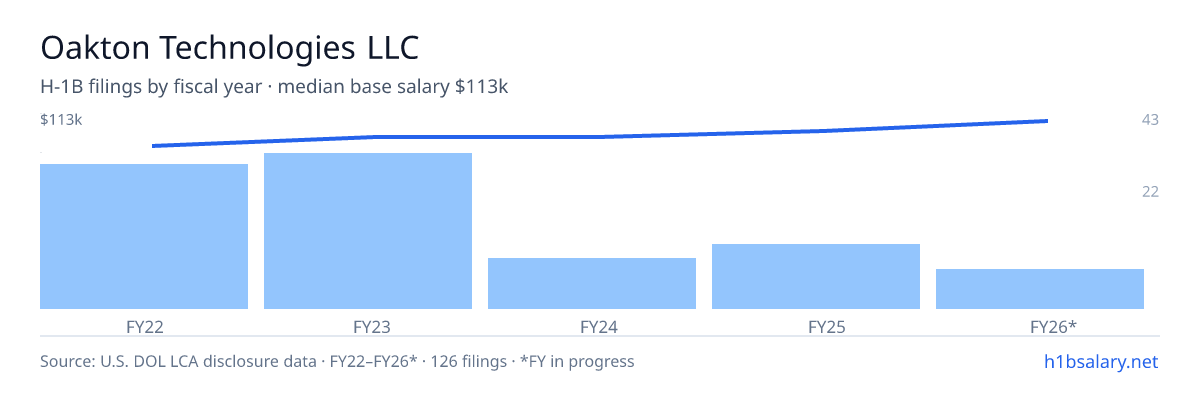The width and height of the screenshot is (1200, 400).
Task: Click the 22 filings axis label
Action: click(1150, 191)
